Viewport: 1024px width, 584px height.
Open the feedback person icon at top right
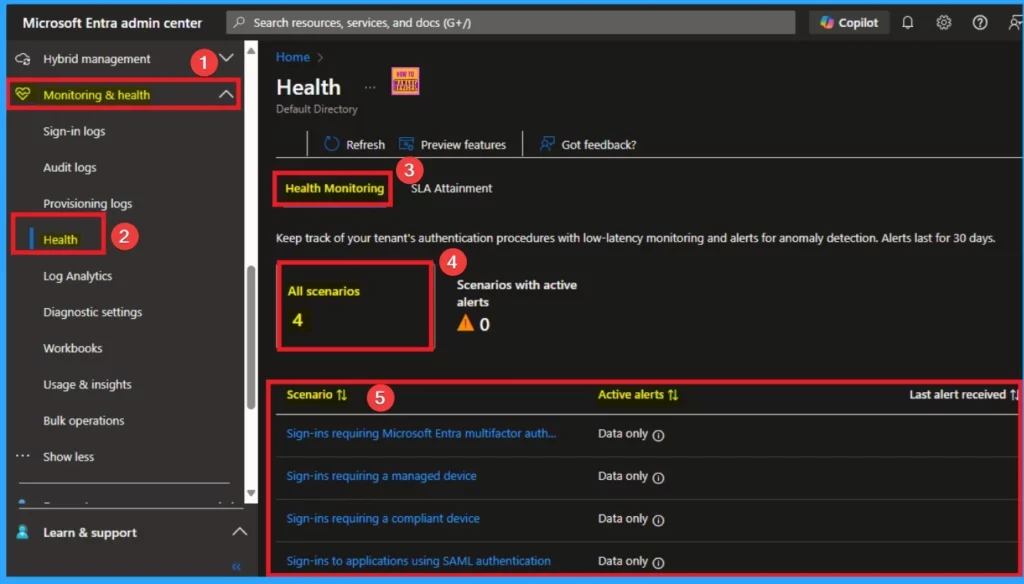tap(1015, 23)
